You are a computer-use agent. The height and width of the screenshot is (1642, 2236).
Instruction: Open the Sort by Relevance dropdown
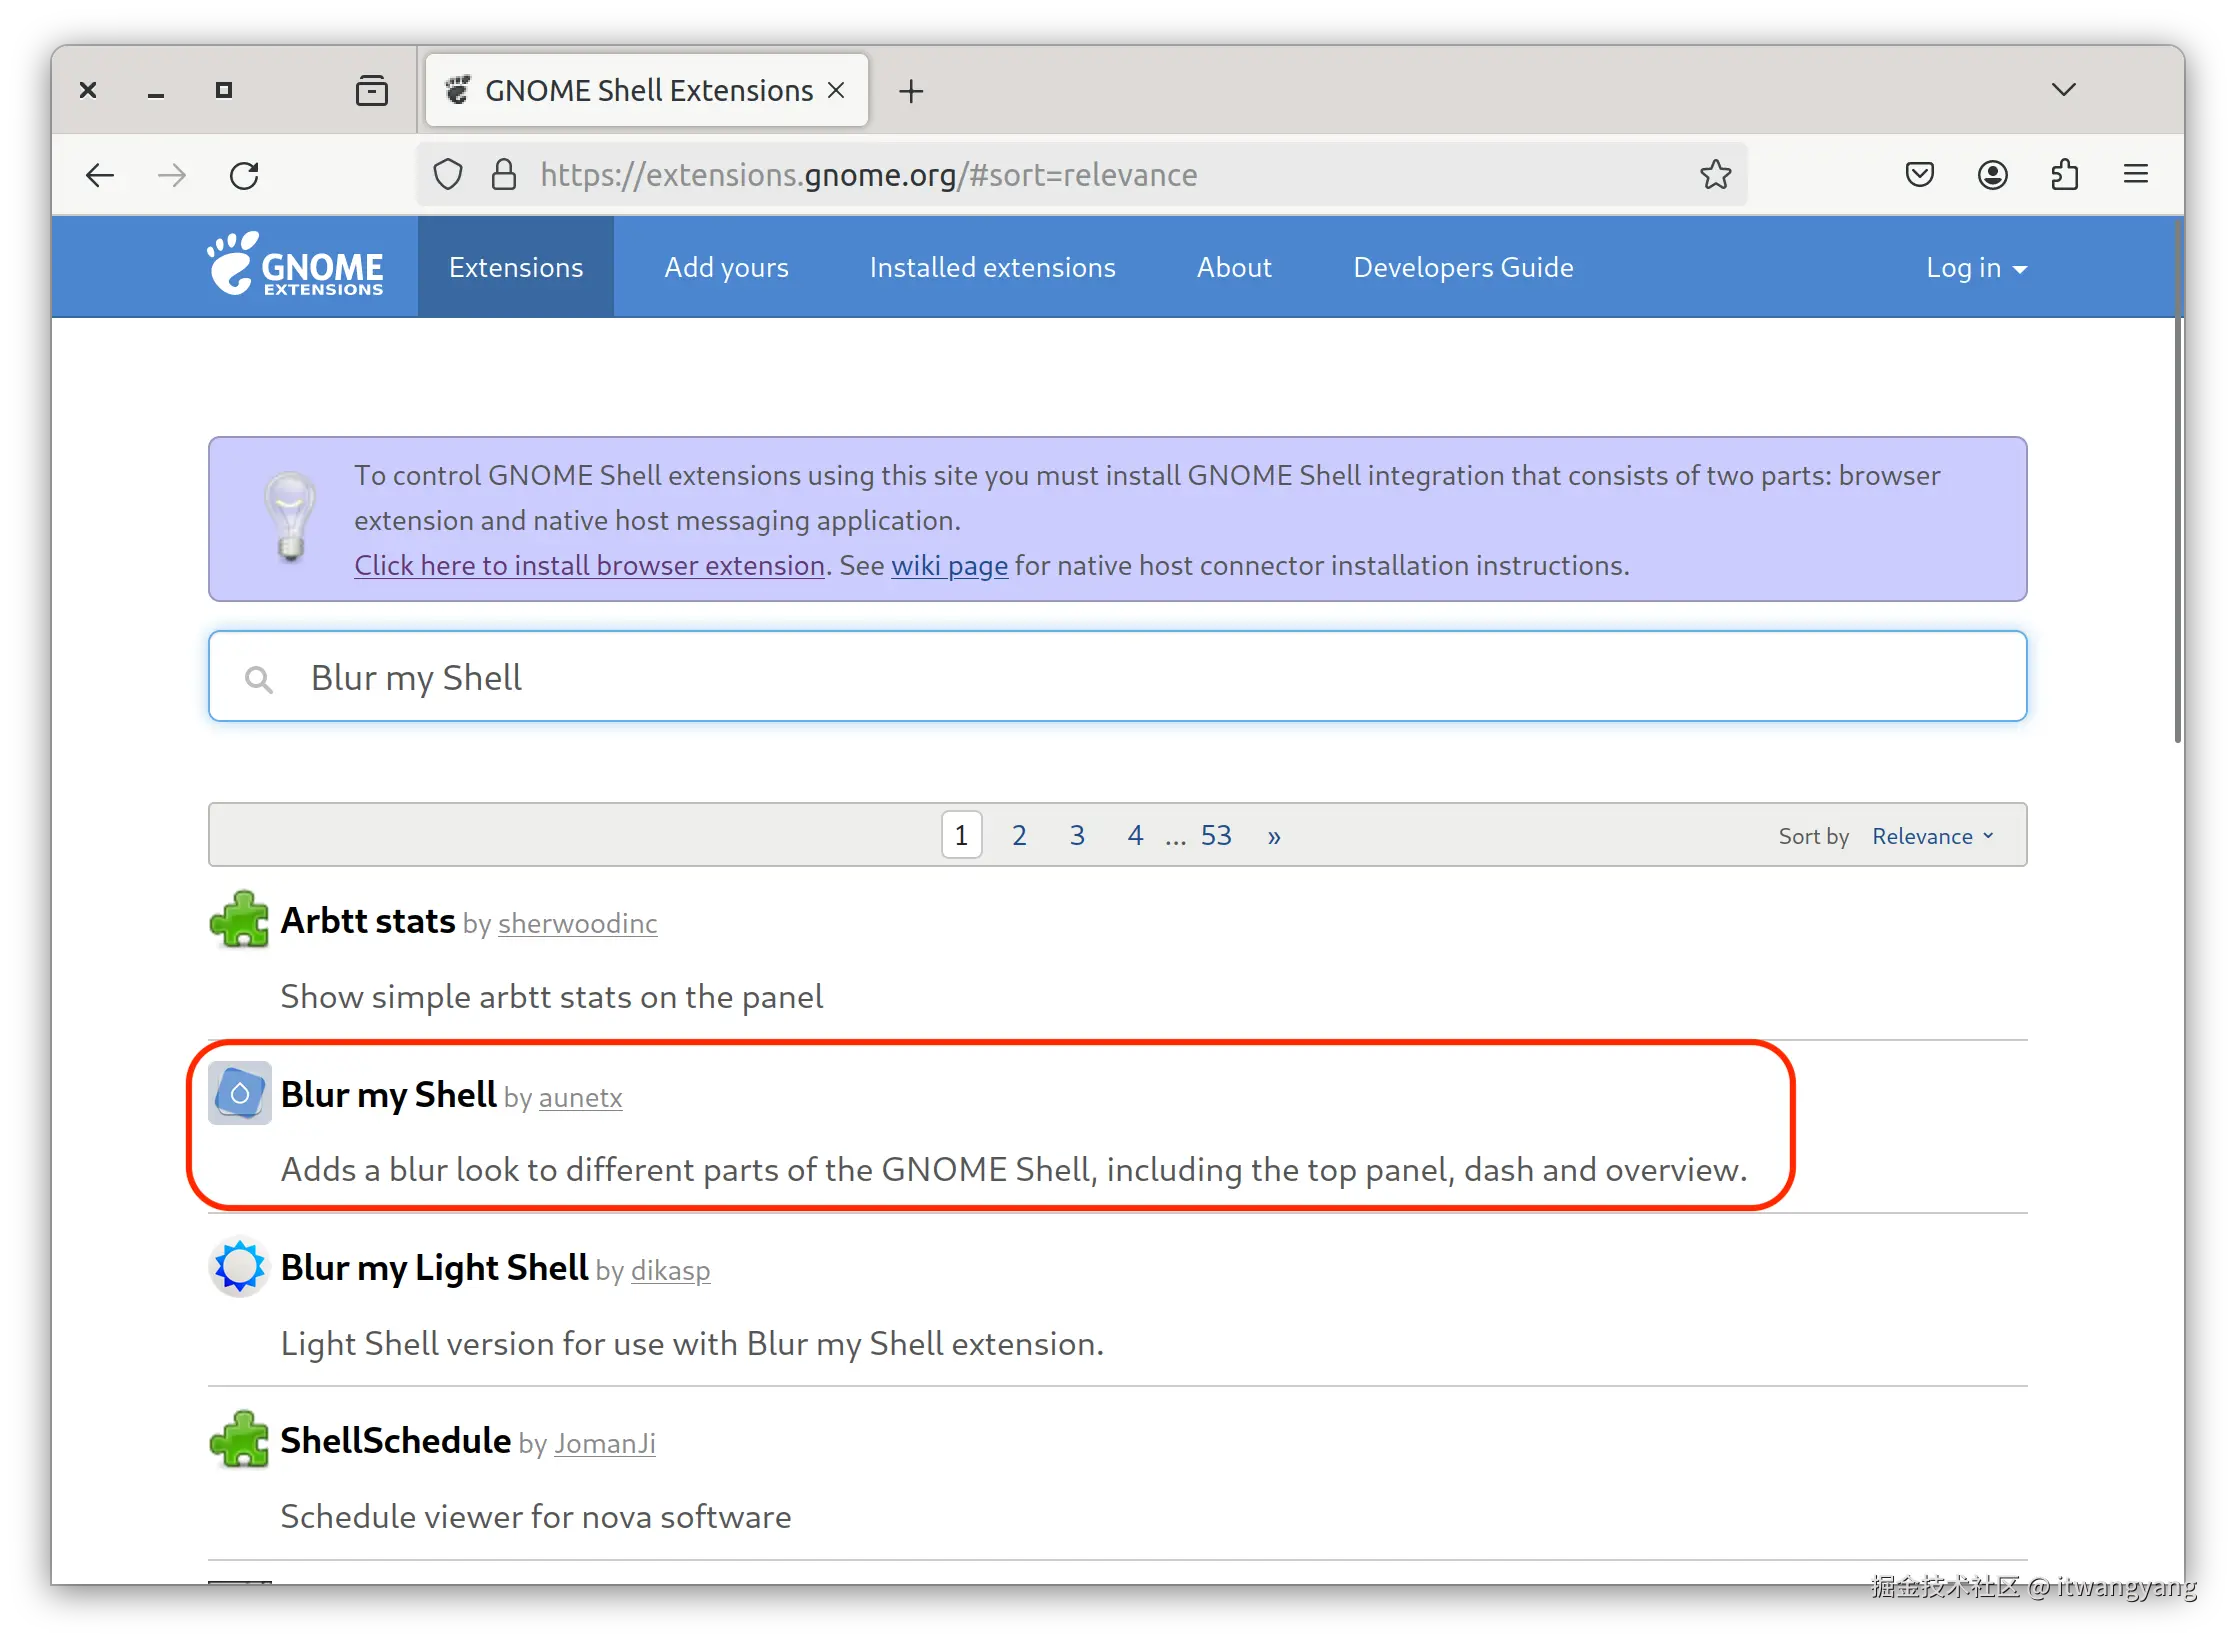tap(1932, 836)
